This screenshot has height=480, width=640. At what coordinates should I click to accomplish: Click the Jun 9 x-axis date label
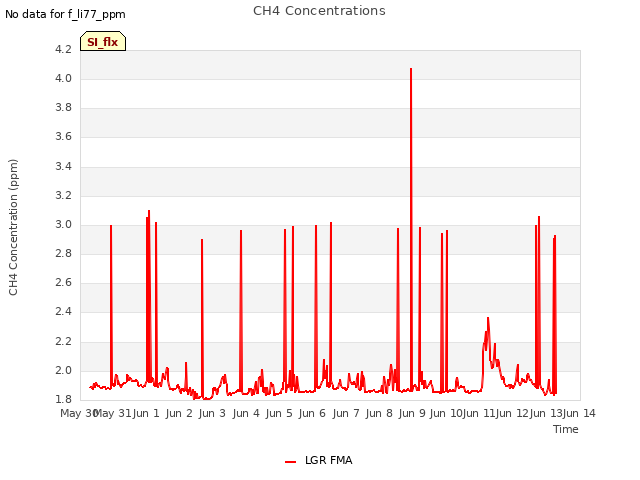(x=412, y=413)
